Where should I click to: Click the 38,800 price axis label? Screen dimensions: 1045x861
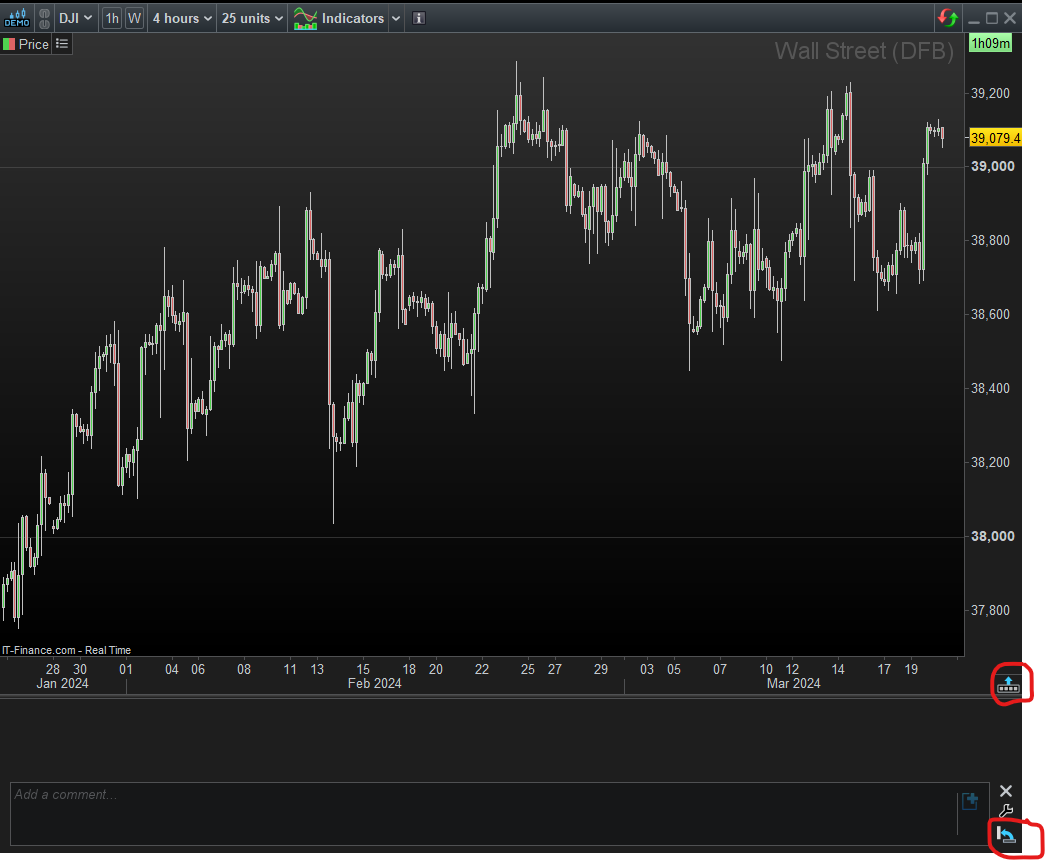990,241
